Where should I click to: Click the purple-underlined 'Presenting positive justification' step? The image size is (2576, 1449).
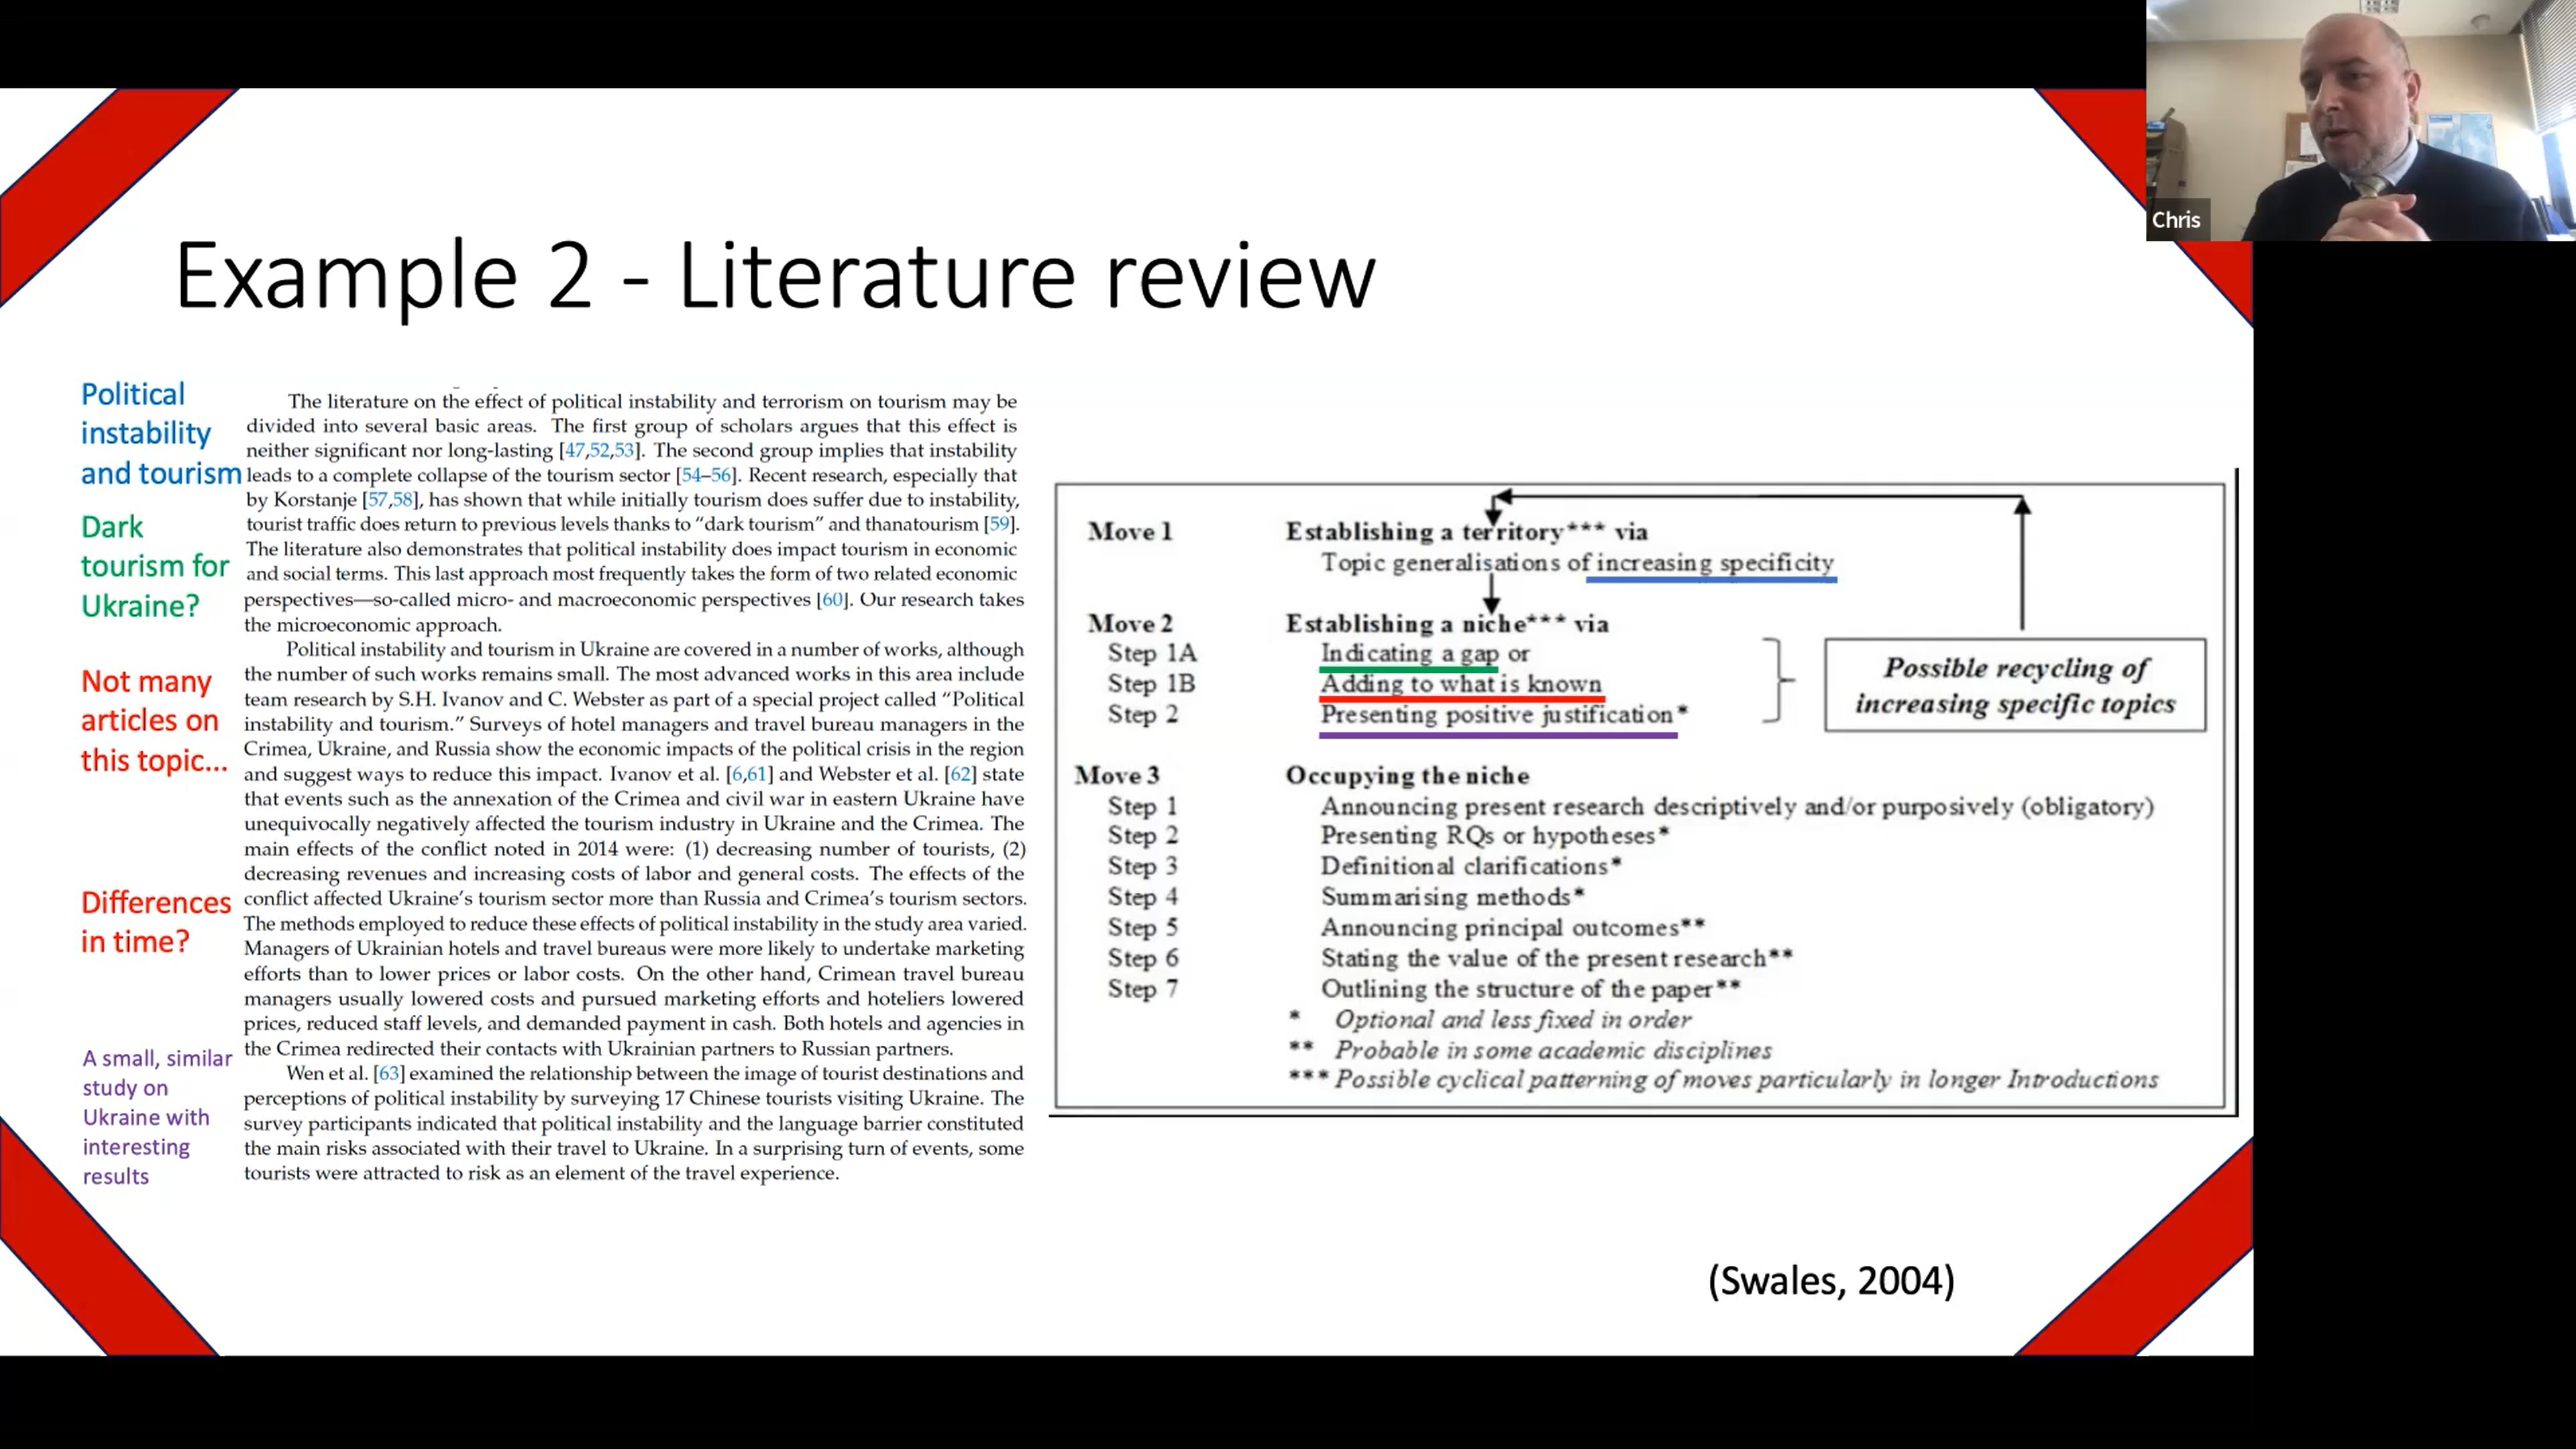[1497, 715]
